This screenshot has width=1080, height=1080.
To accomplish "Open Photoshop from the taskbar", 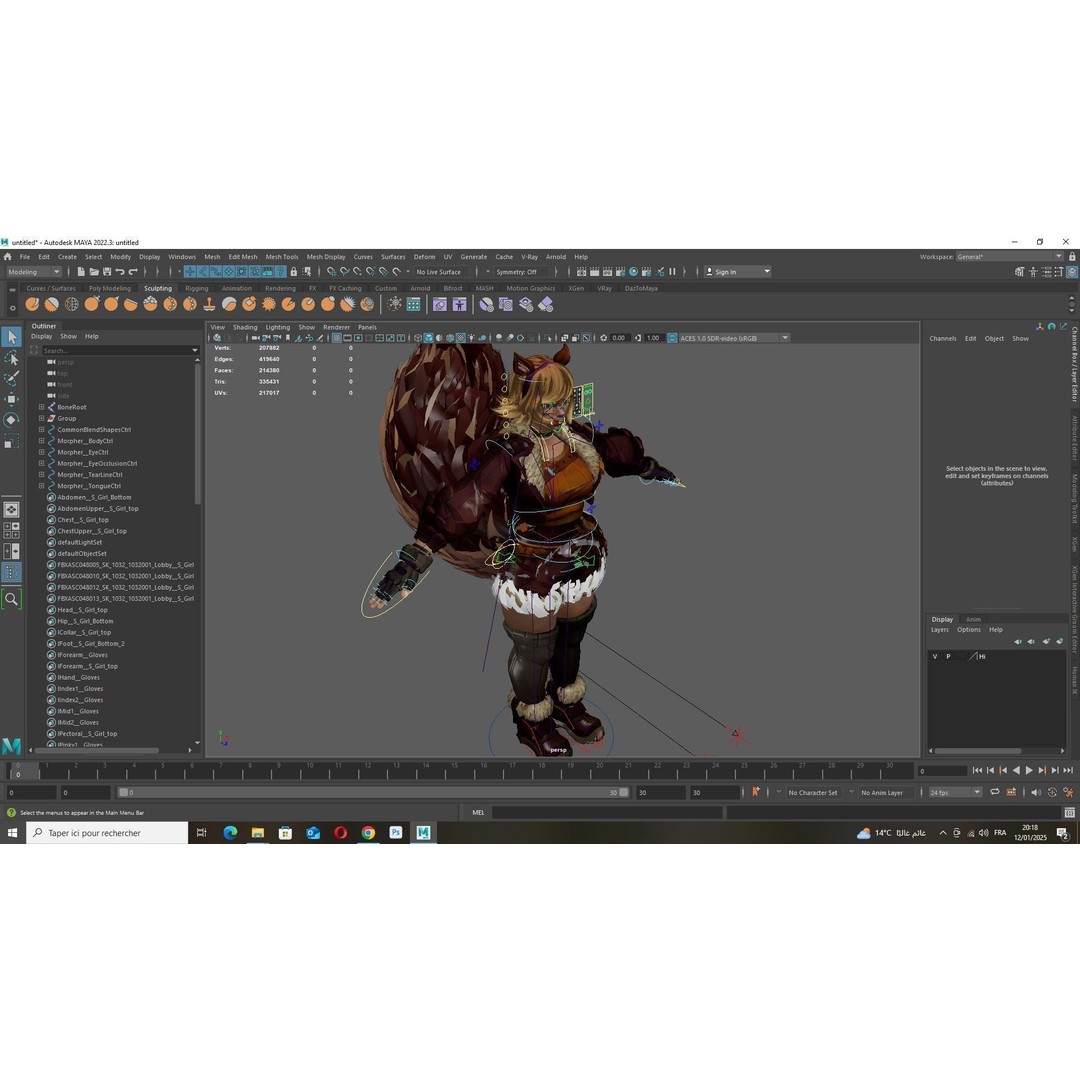I will click(395, 833).
